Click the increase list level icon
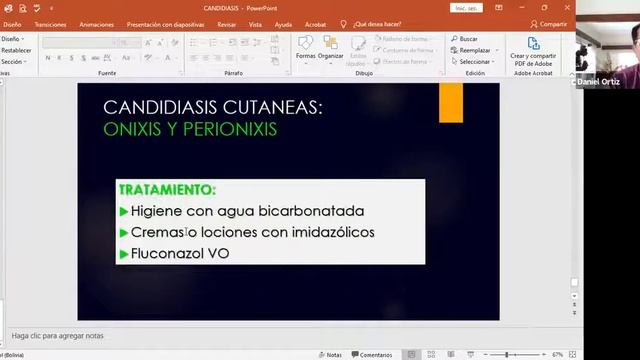 (x=244, y=42)
